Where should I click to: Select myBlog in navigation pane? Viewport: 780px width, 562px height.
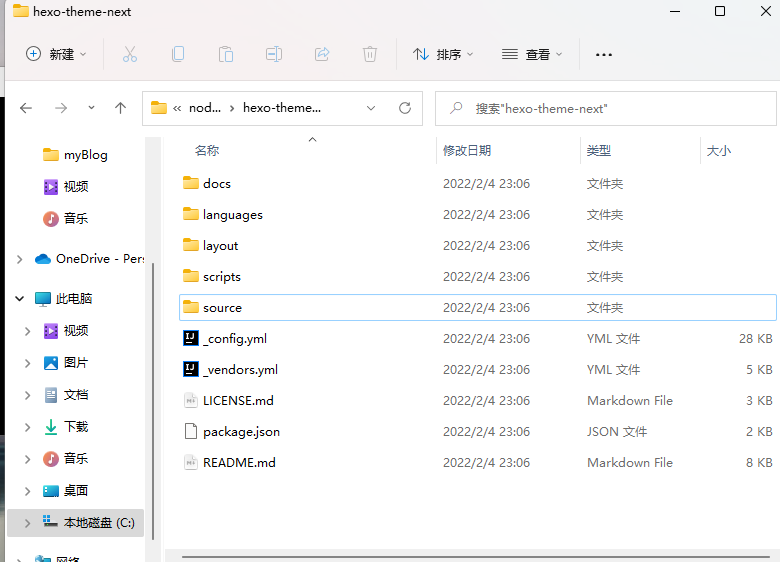86,155
